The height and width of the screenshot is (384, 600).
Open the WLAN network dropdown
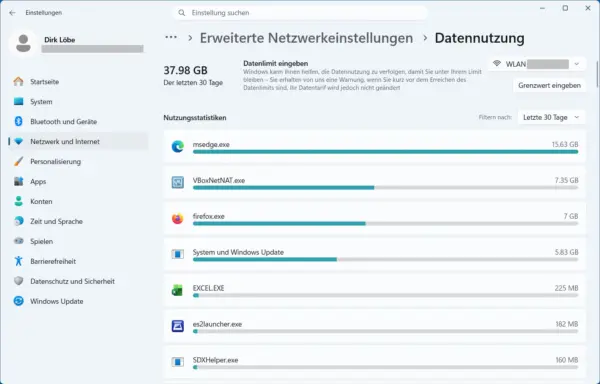pyautogui.click(x=537, y=64)
